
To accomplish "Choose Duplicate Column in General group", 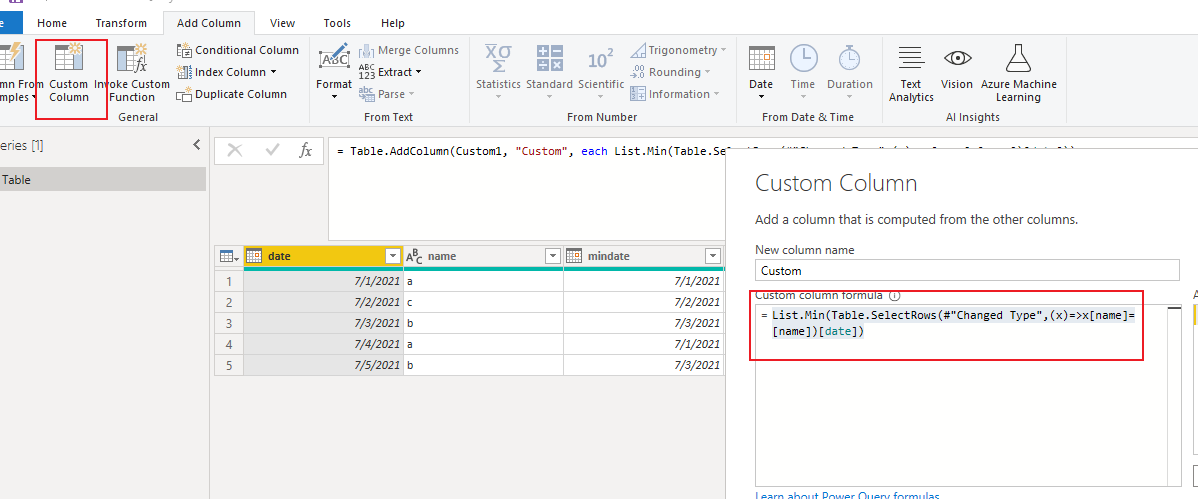I will click(232, 94).
